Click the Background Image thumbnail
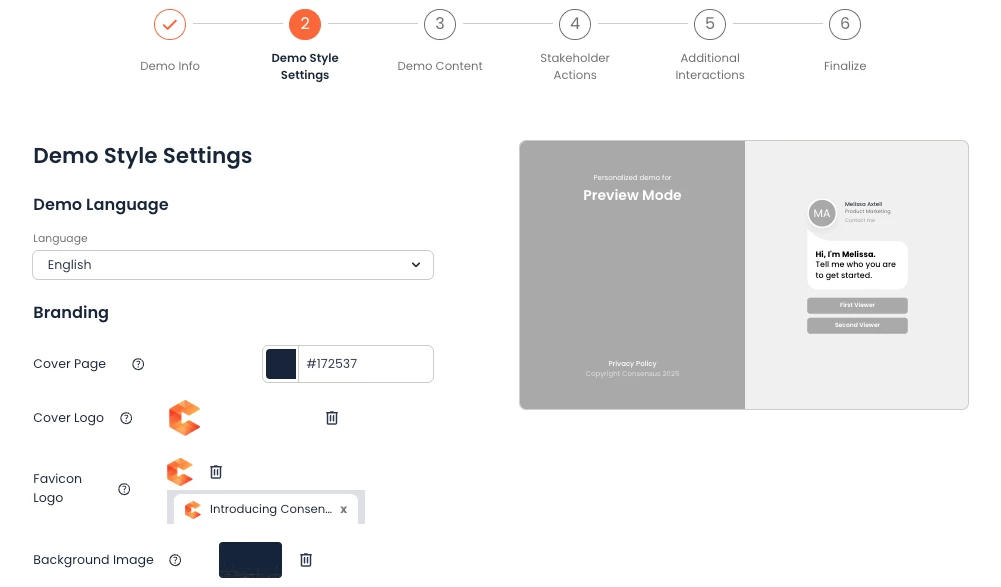This screenshot has height=587, width=1001. [x=250, y=560]
